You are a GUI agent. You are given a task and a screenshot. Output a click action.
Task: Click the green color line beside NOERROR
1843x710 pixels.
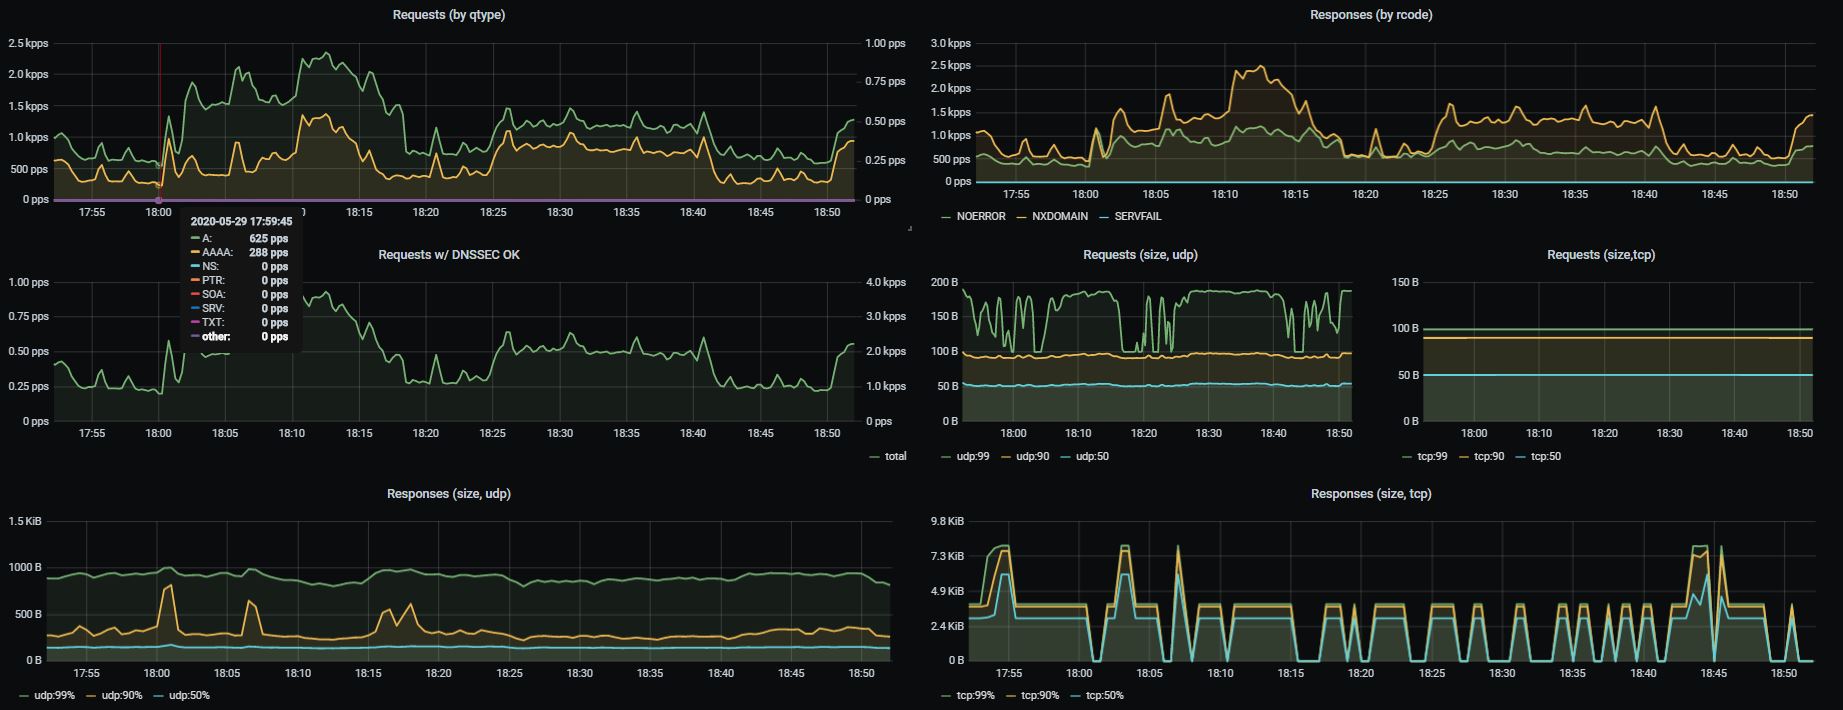coord(947,217)
